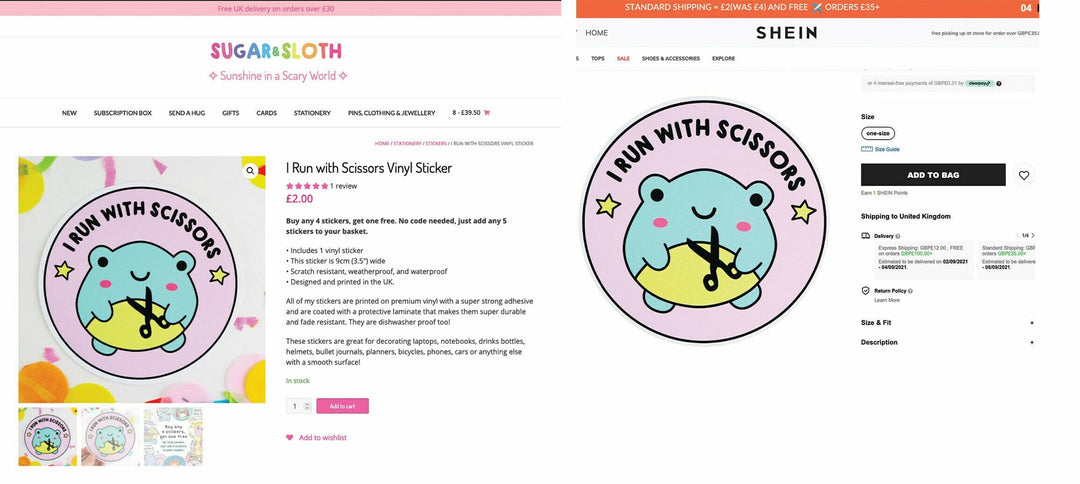Expand the Description section
1080x484 pixels.
tap(948, 342)
